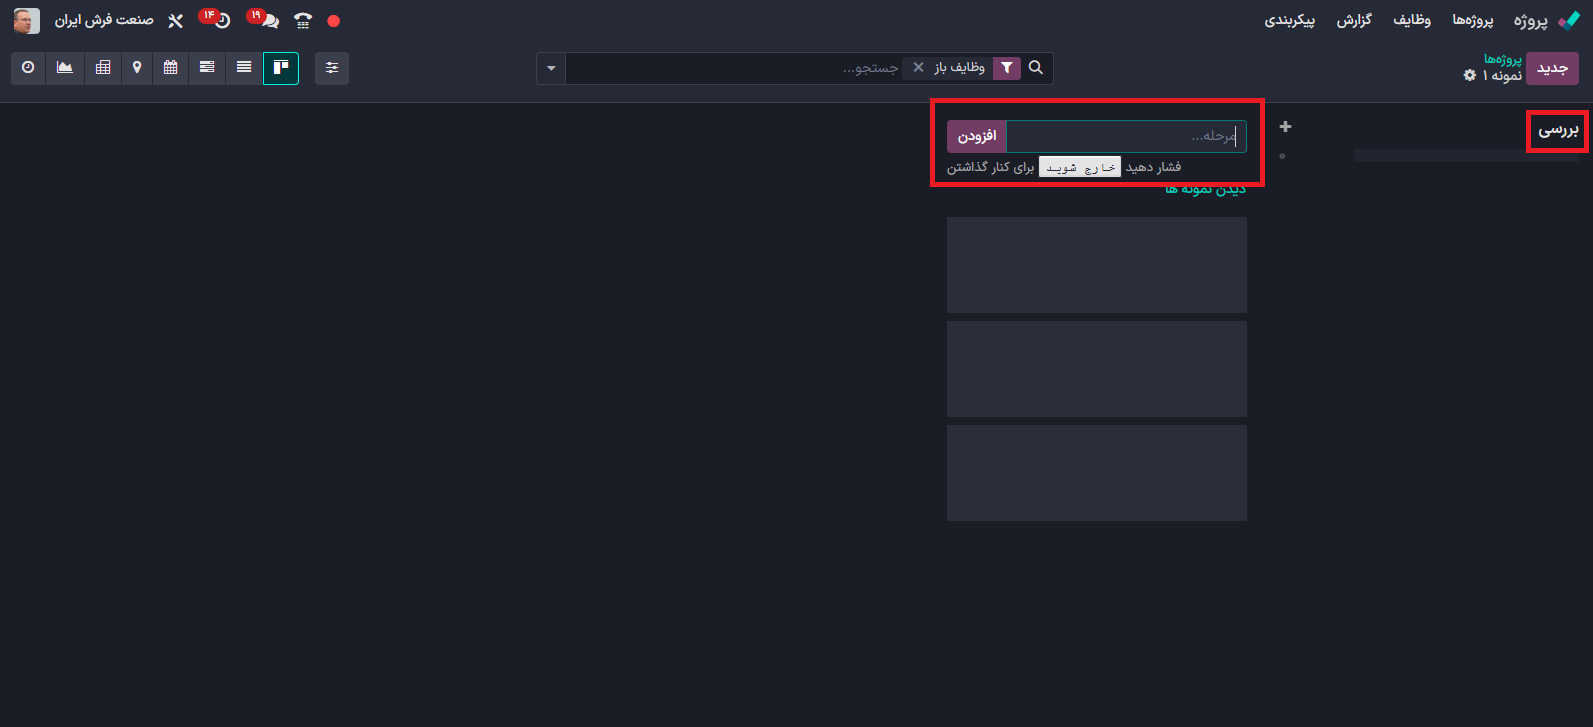This screenshot has width=1593, height=727.
Task: Open the Activity view clock icon
Action: click(28, 68)
